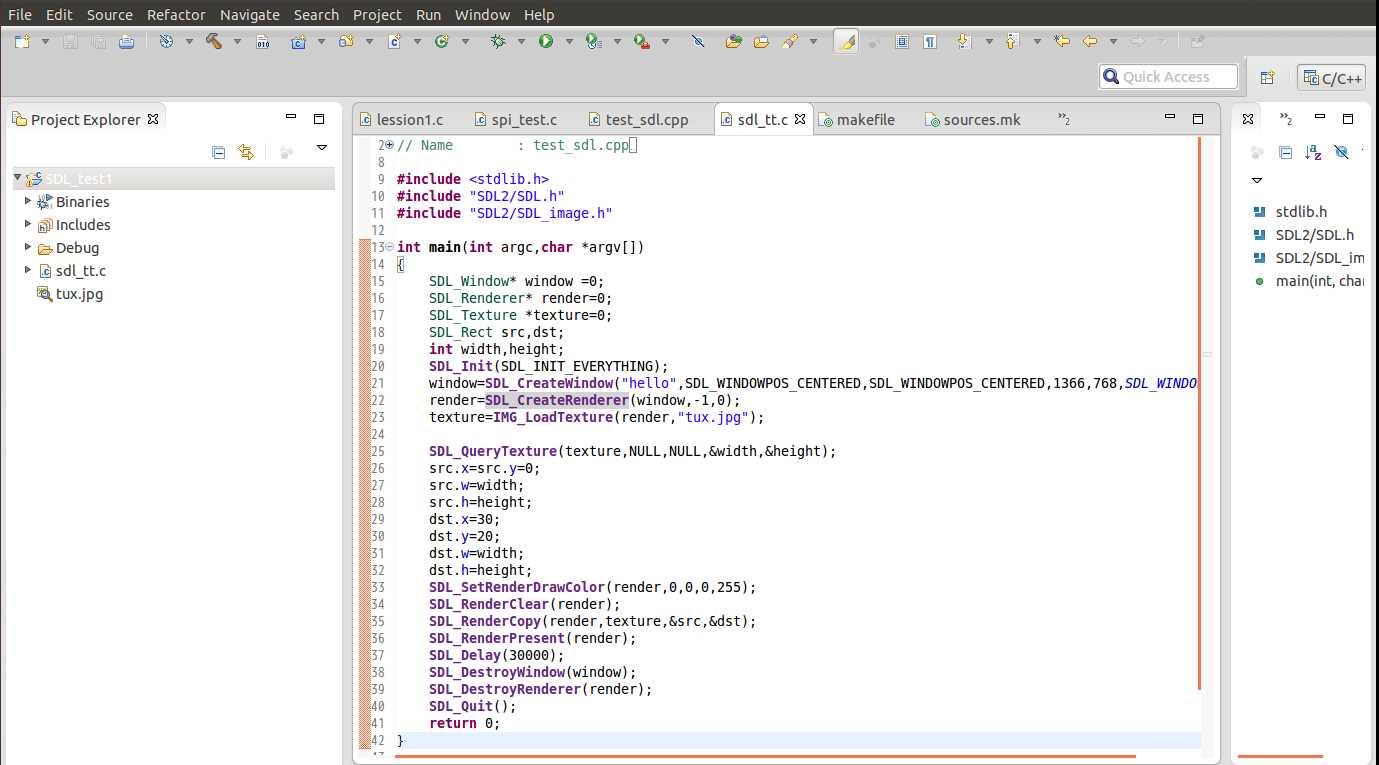Switch to makefile editor tab

coord(857,119)
